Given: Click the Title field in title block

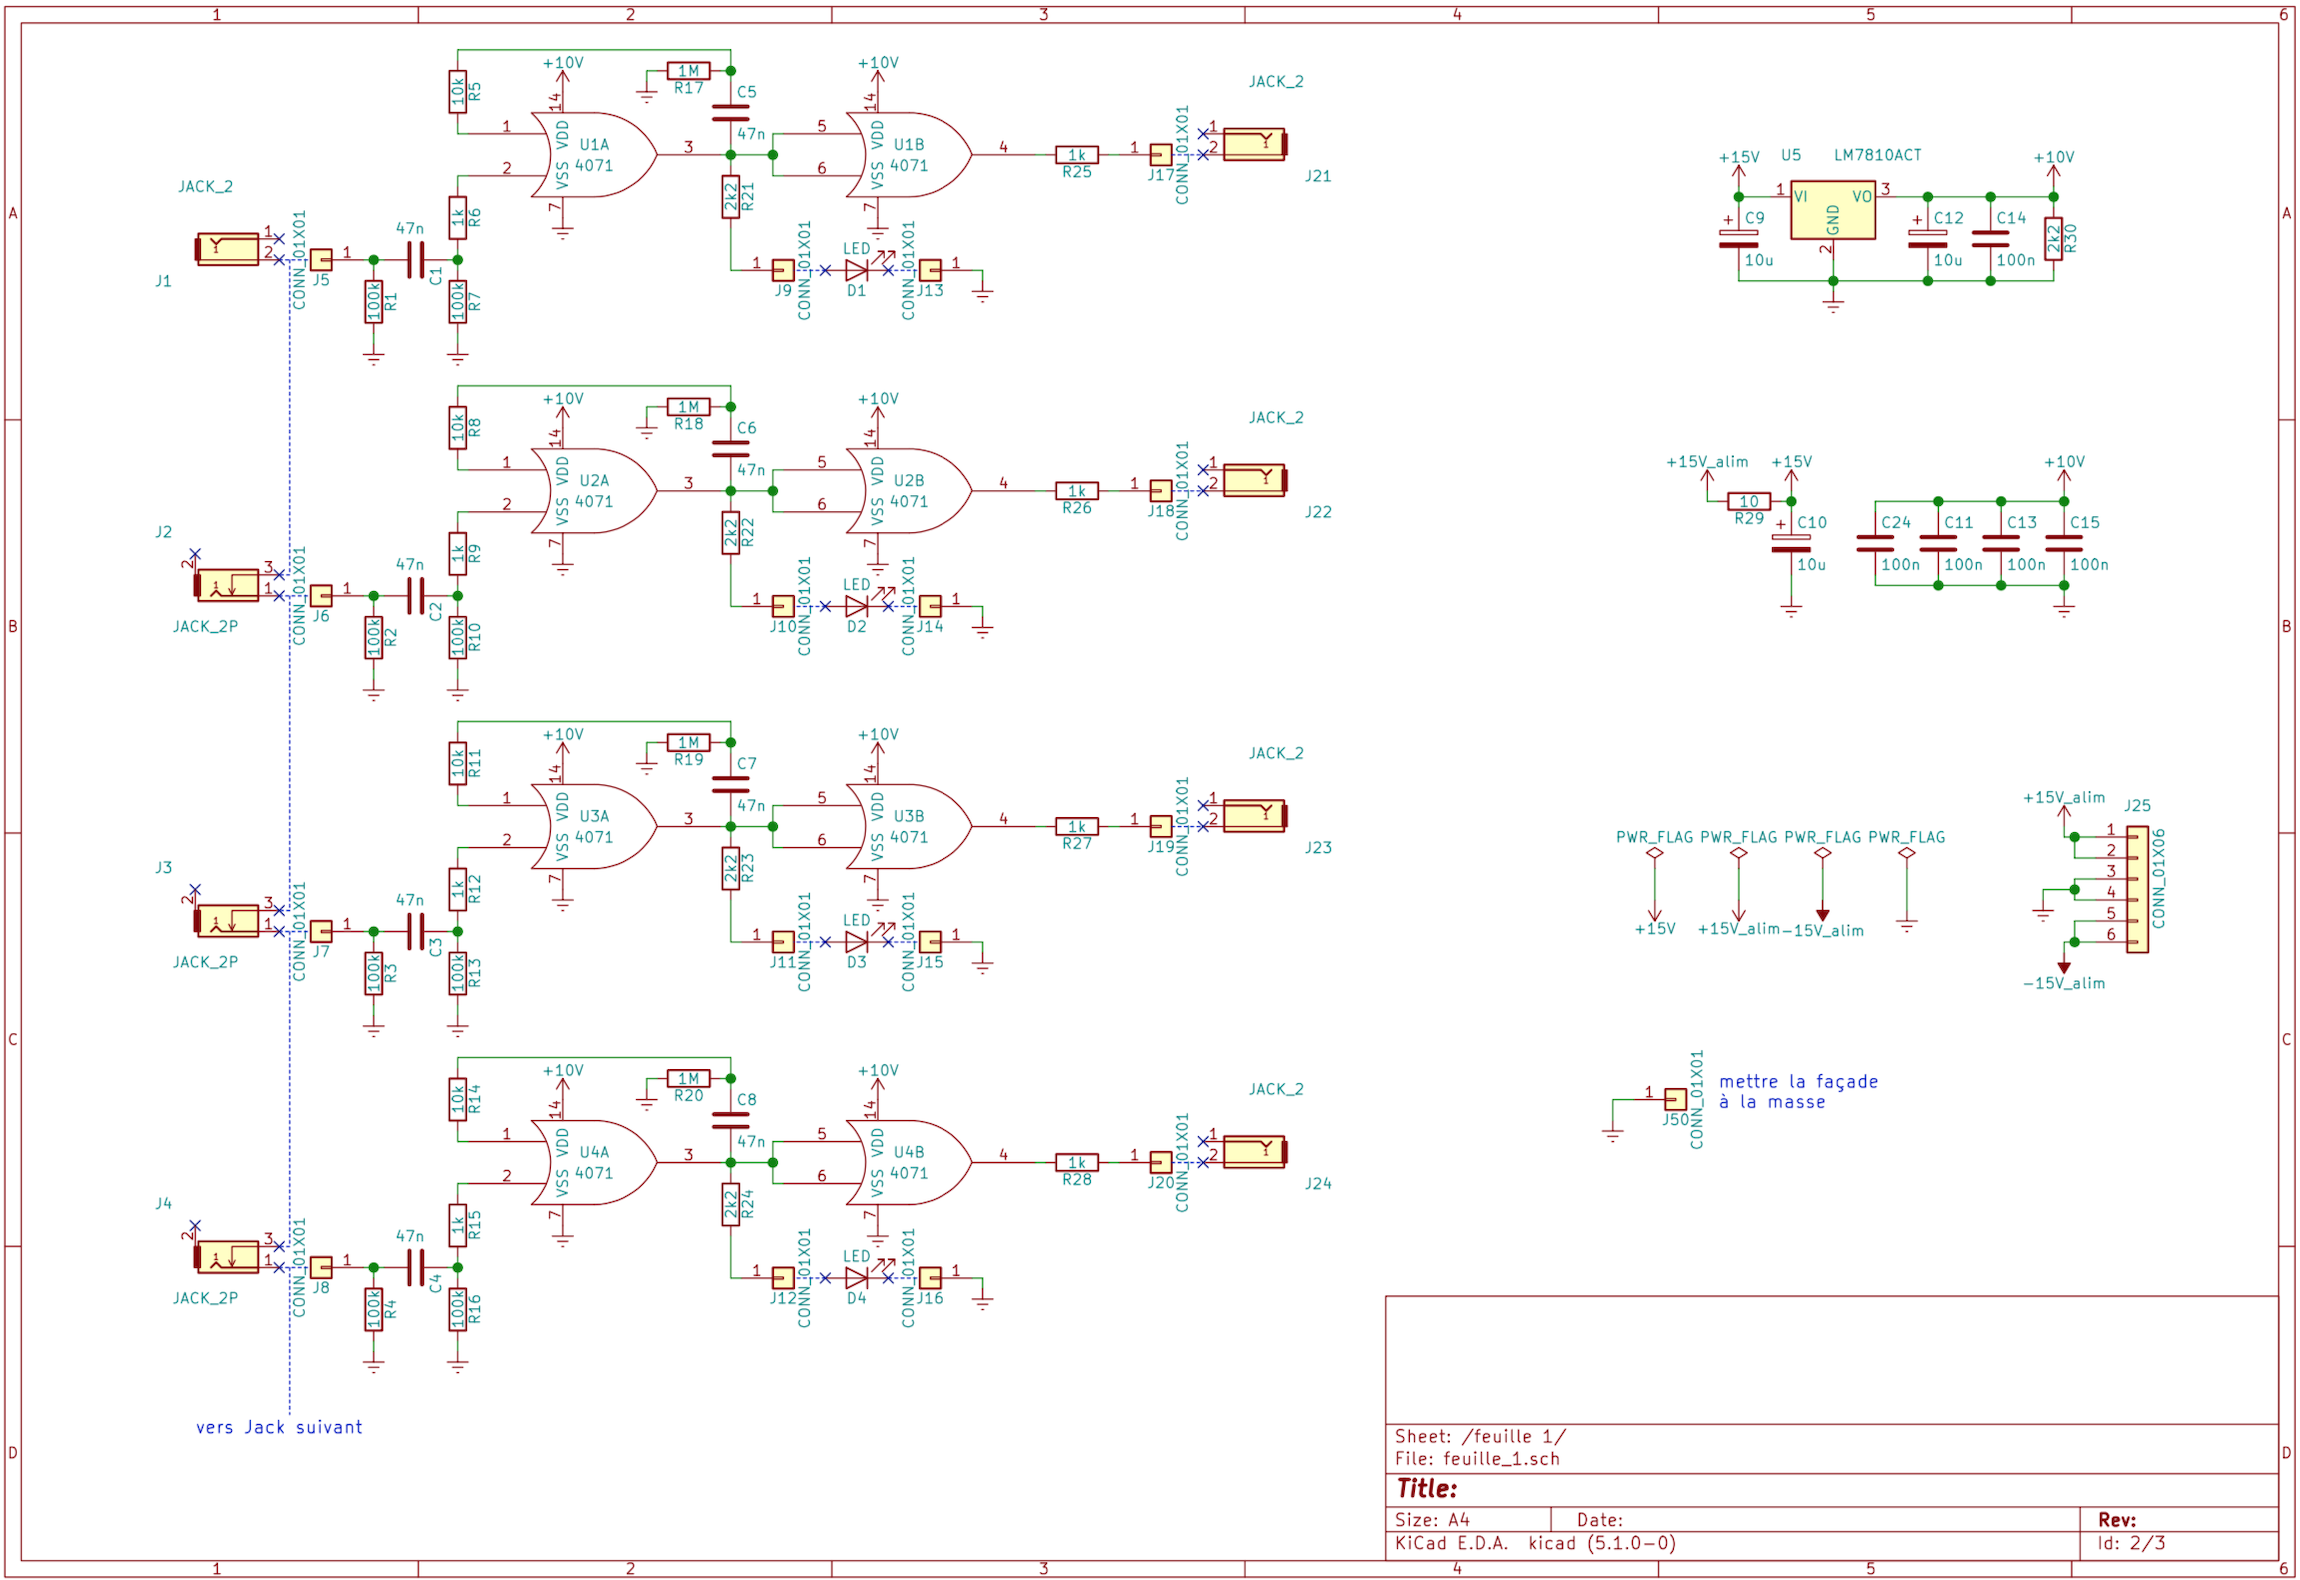Looking at the screenshot, I should 1427,1489.
